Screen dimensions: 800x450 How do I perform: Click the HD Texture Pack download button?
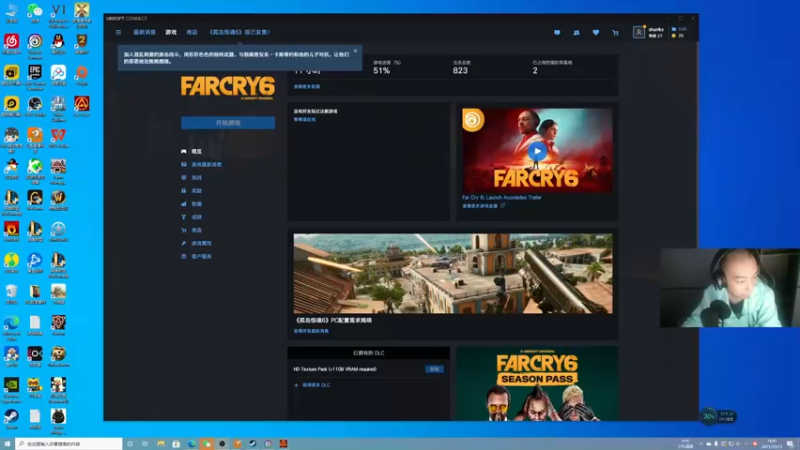(434, 369)
